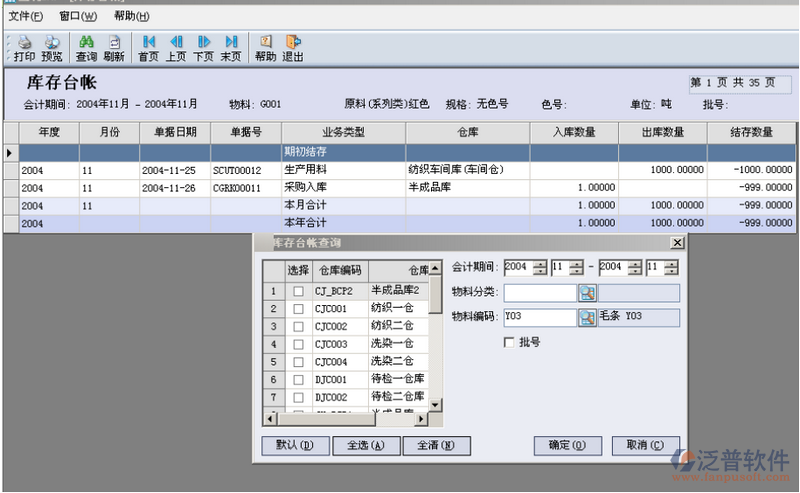Image resolution: width=800 pixels, height=493 pixels.
Task: Go to First Page (首页)
Action: click(x=148, y=47)
